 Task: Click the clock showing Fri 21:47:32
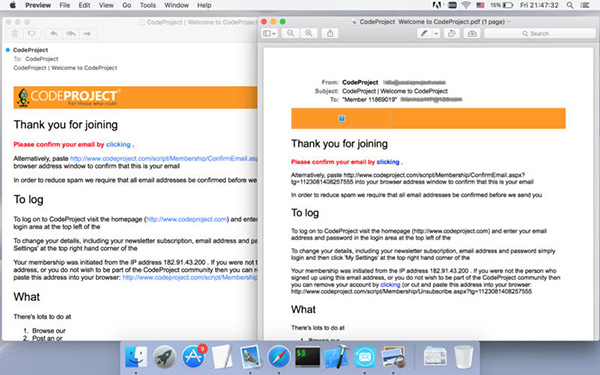(x=539, y=5)
